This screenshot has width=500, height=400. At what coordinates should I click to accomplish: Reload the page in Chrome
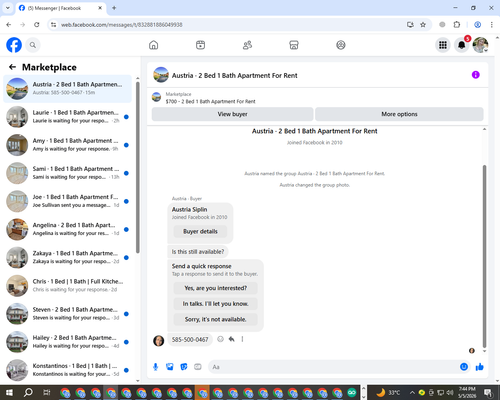(x=37, y=25)
